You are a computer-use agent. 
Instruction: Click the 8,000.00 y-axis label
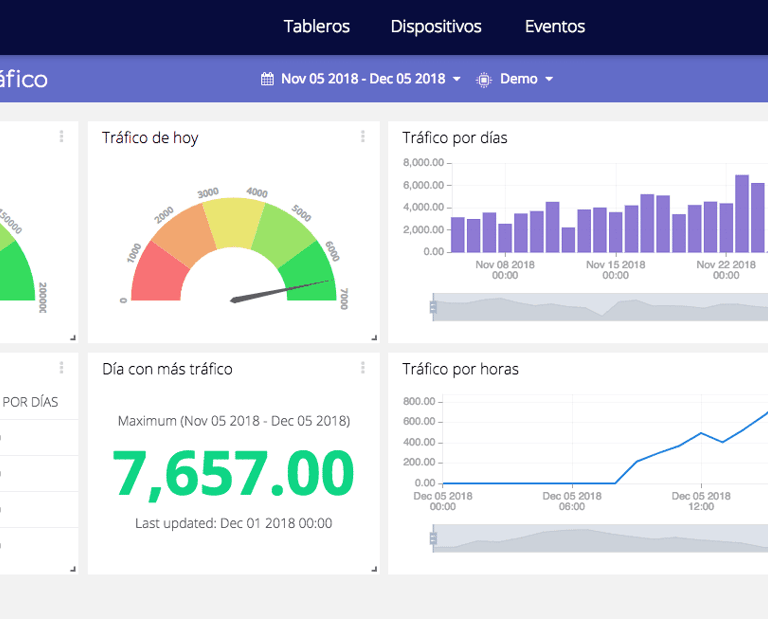click(423, 163)
